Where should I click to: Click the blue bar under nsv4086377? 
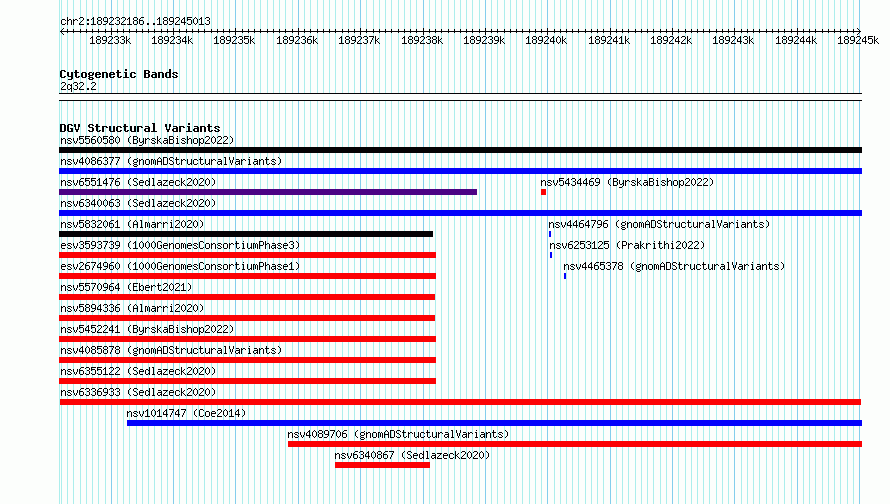tap(460, 171)
